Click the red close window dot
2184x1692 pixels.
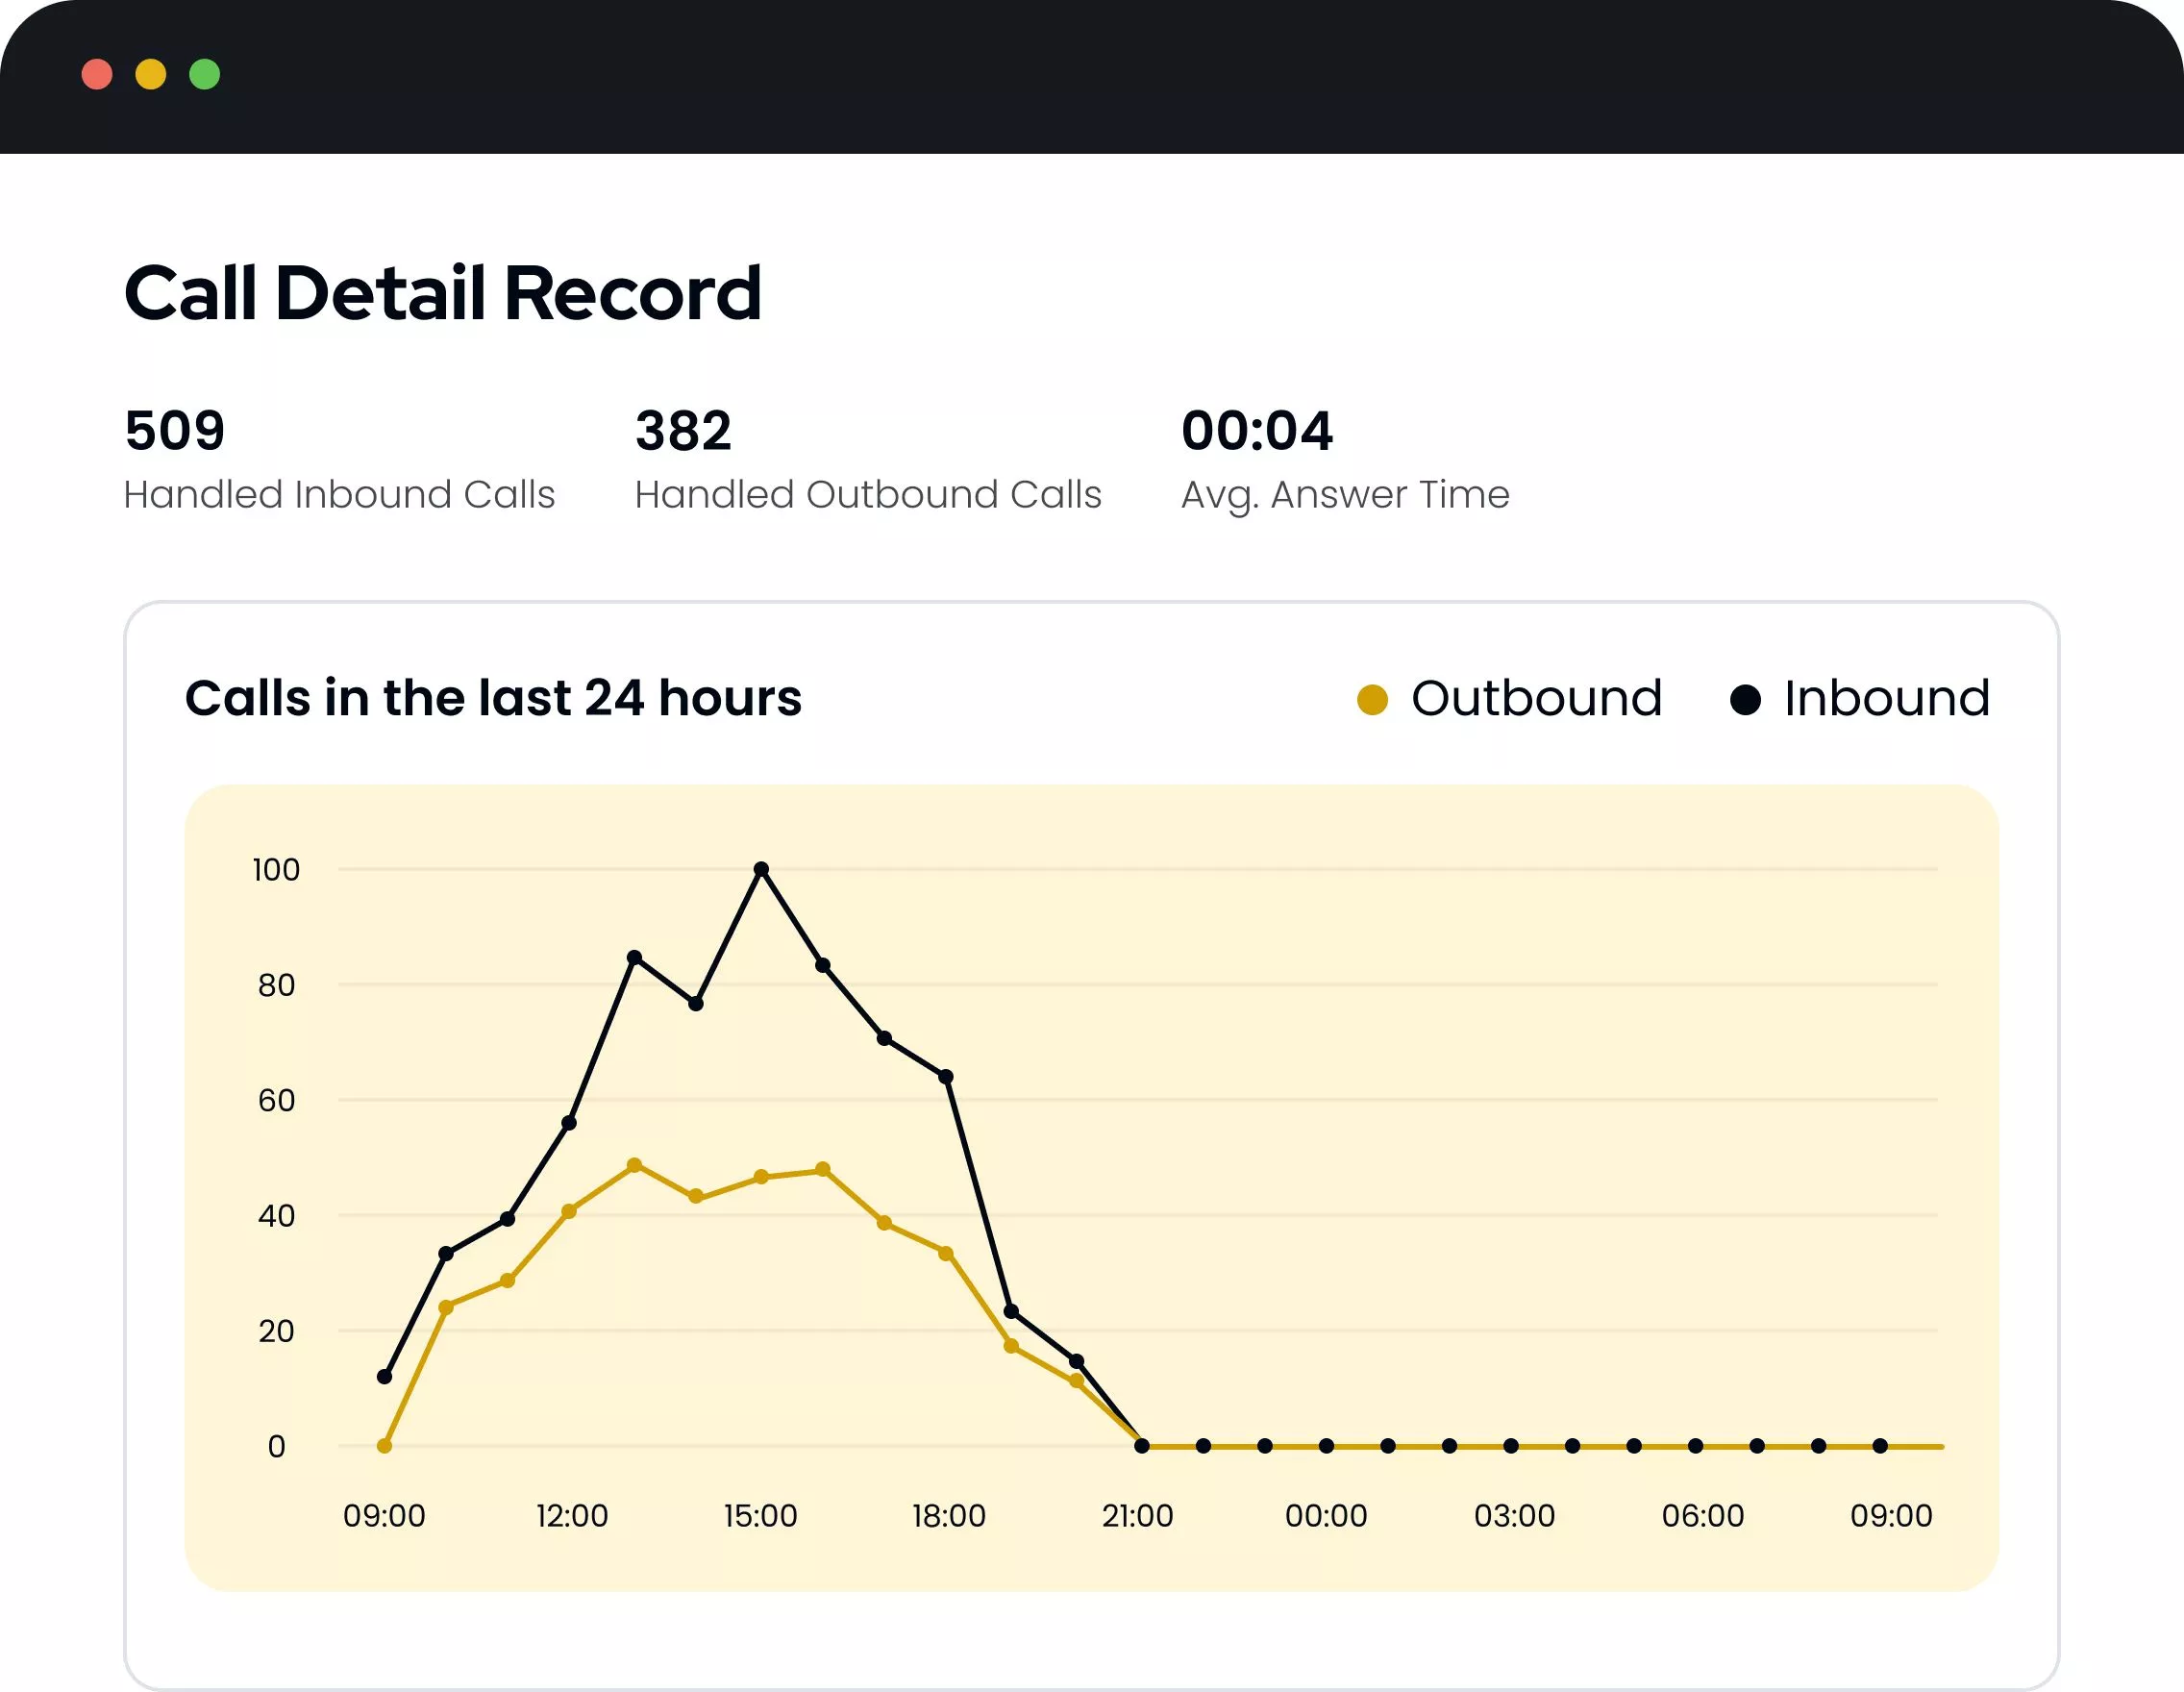(x=97, y=74)
